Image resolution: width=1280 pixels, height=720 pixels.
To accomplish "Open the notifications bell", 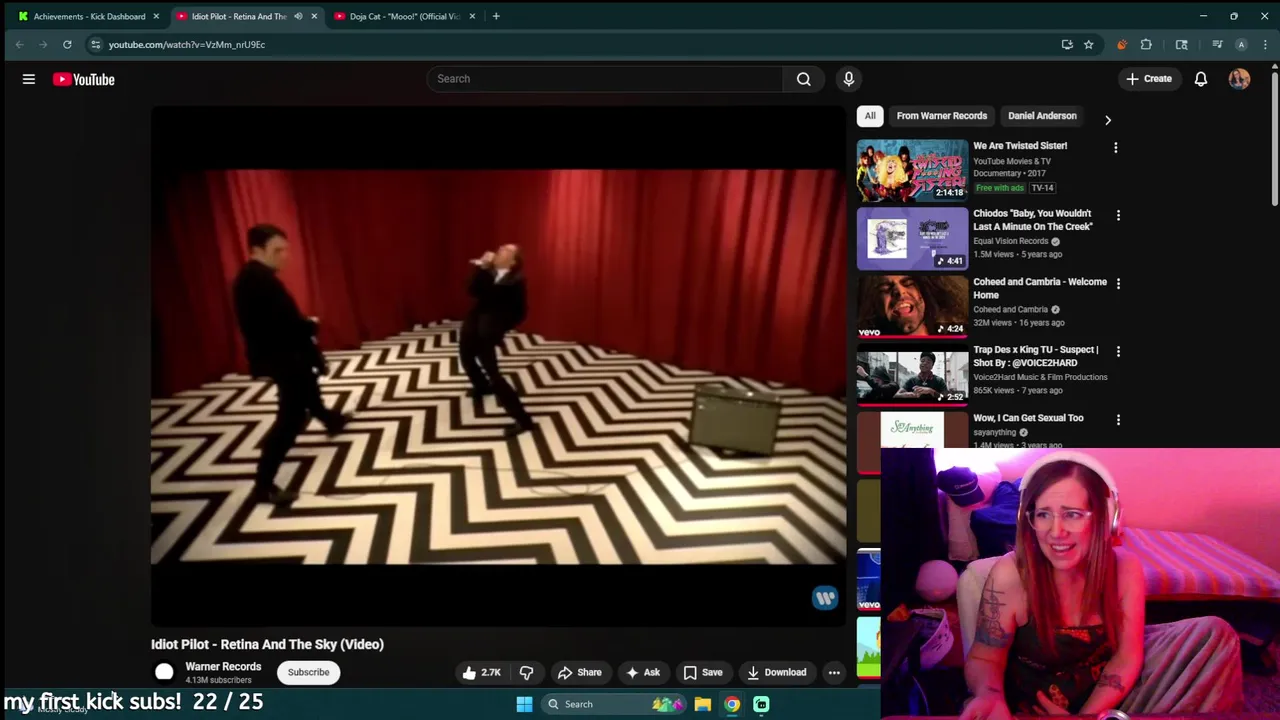I will click(x=1200, y=79).
